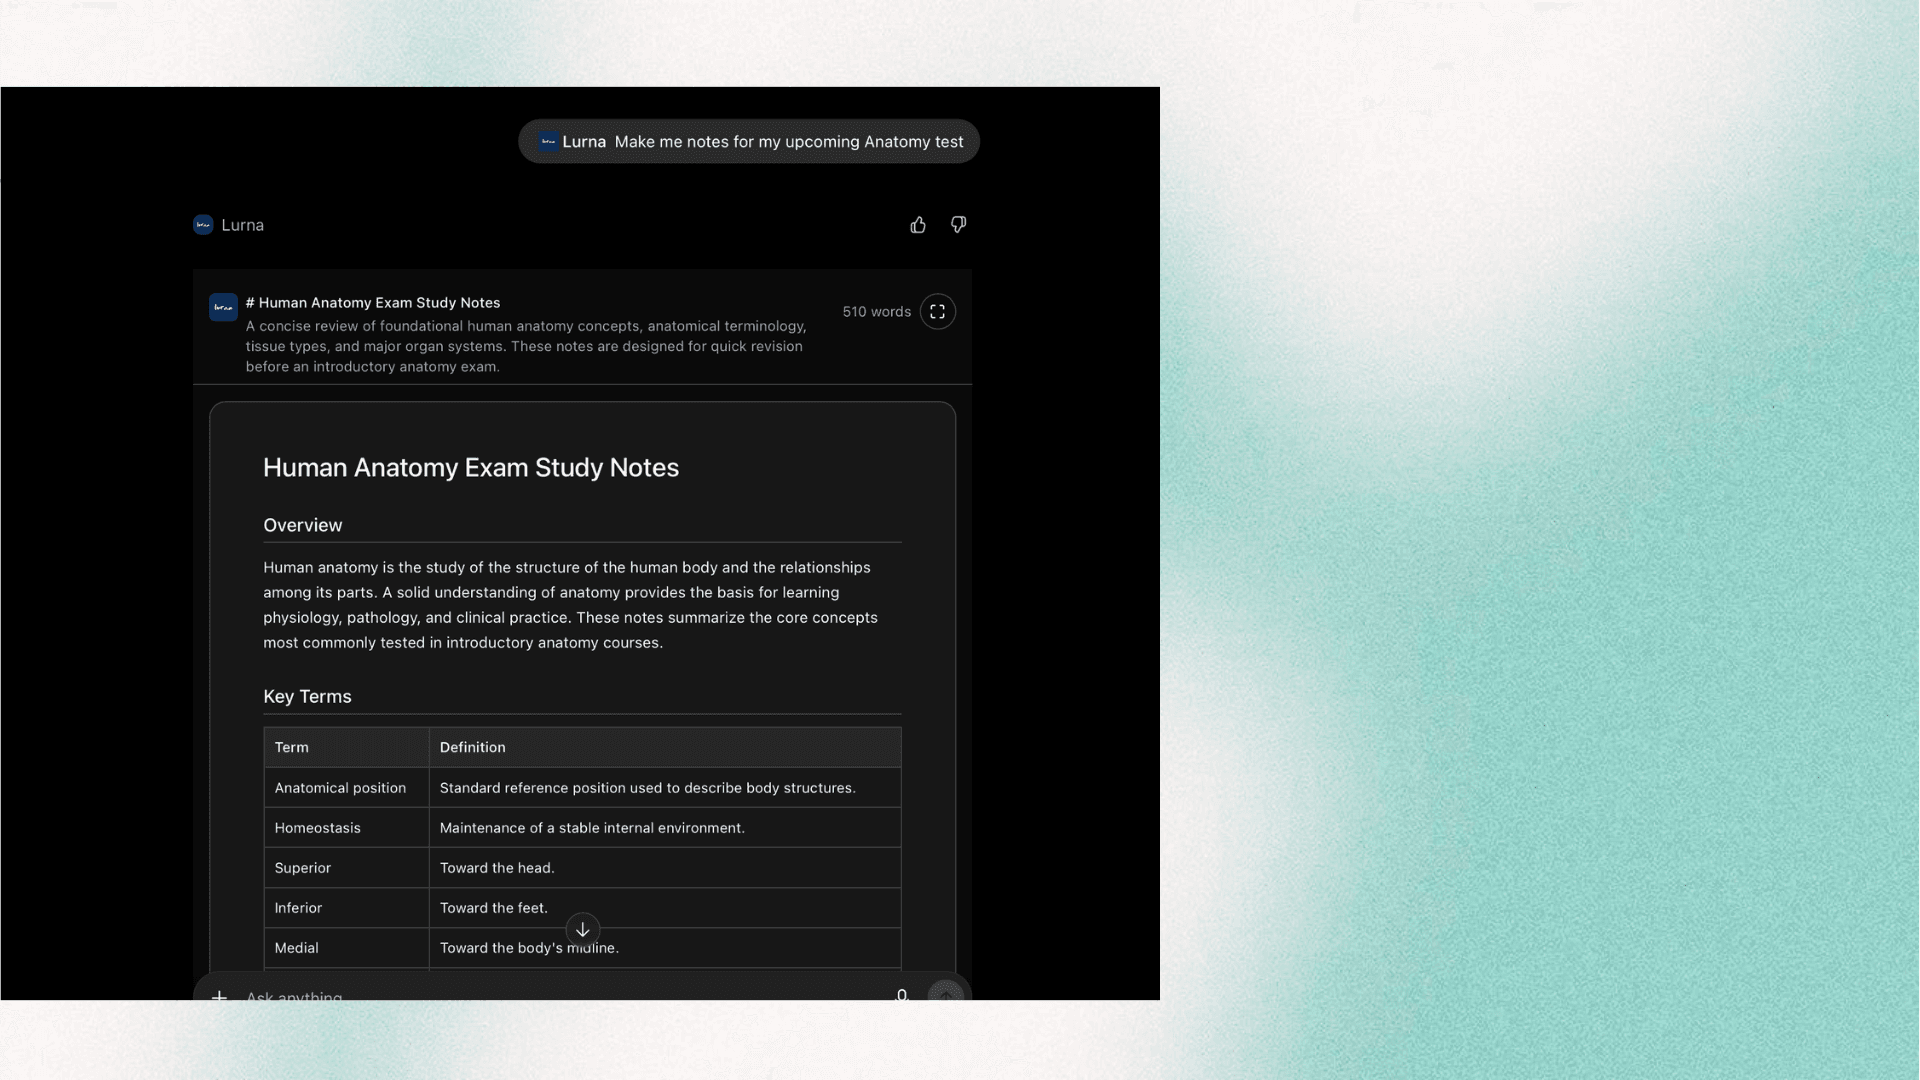
Task: Click the Anatomical position table cell
Action: tap(346, 788)
